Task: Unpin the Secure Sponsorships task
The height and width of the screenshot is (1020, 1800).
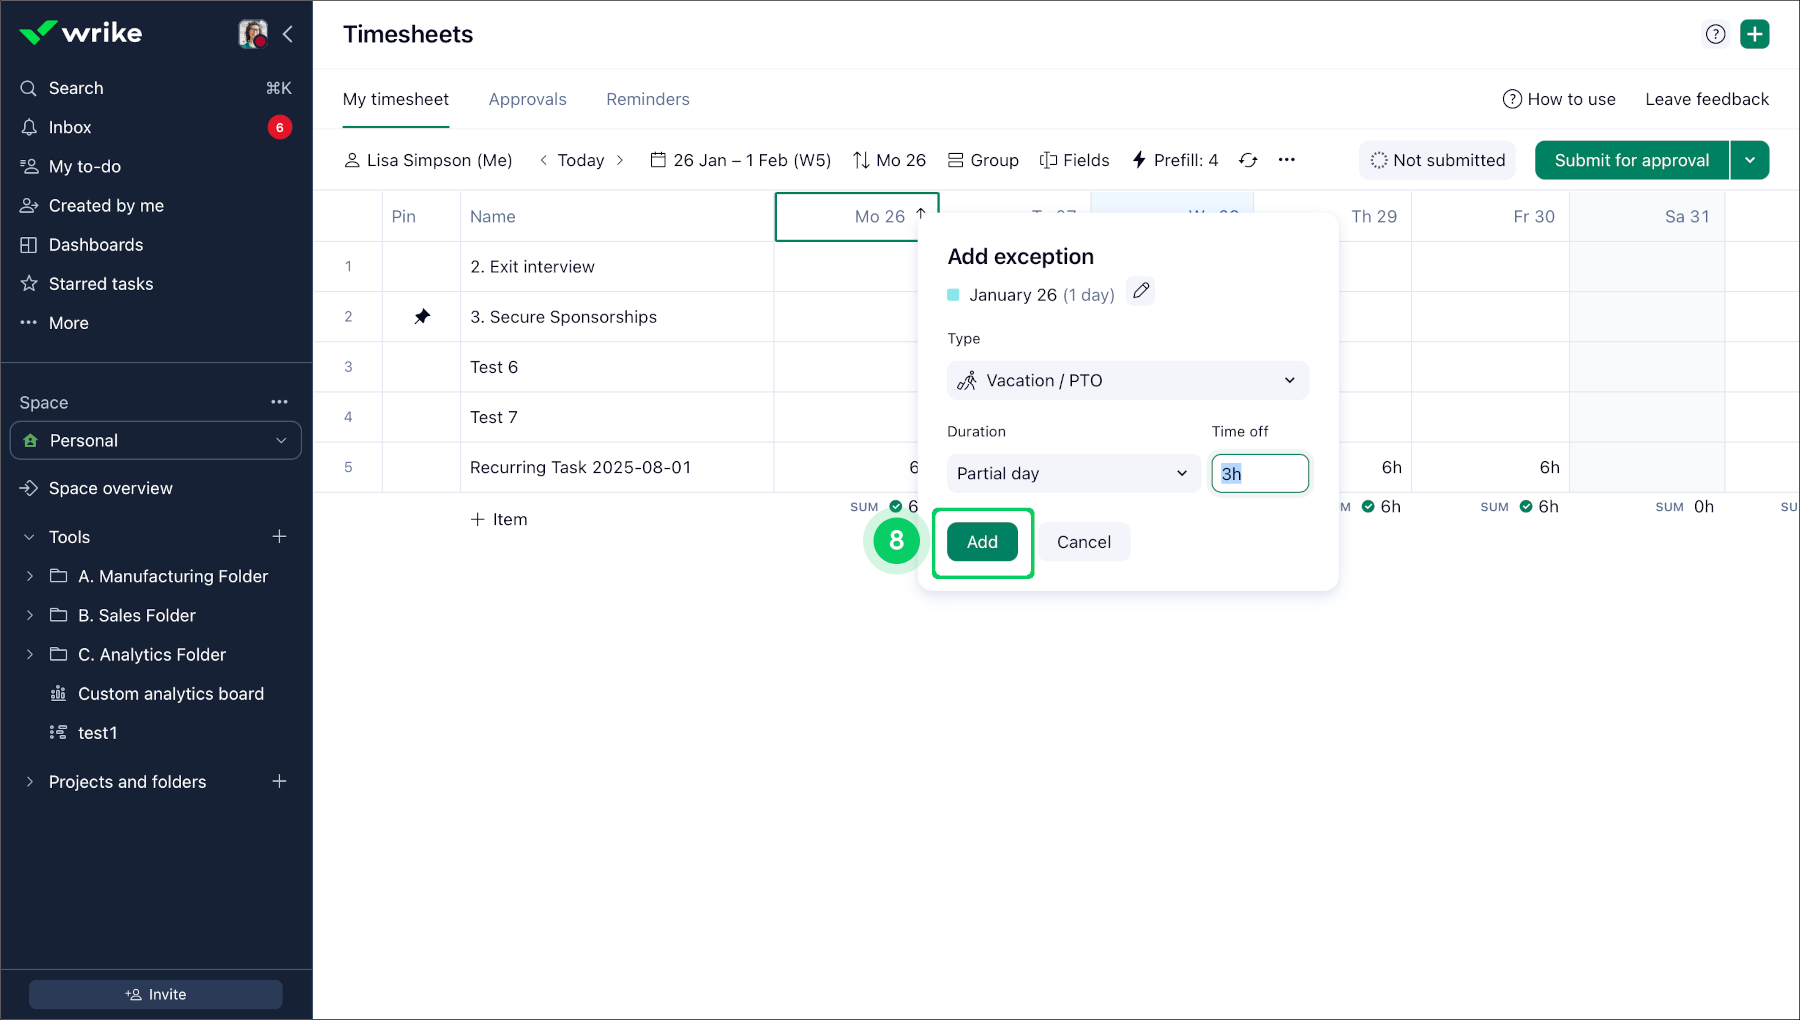Action: point(422,317)
